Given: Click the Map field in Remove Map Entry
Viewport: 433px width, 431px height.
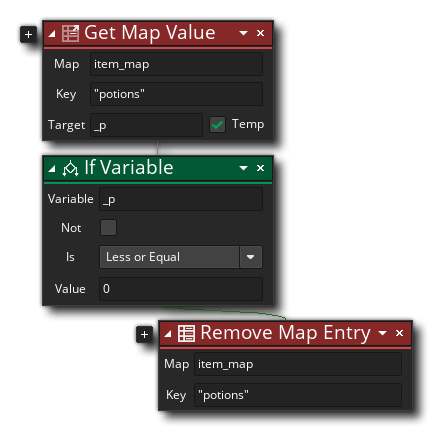Looking at the screenshot, I should 298,364.
